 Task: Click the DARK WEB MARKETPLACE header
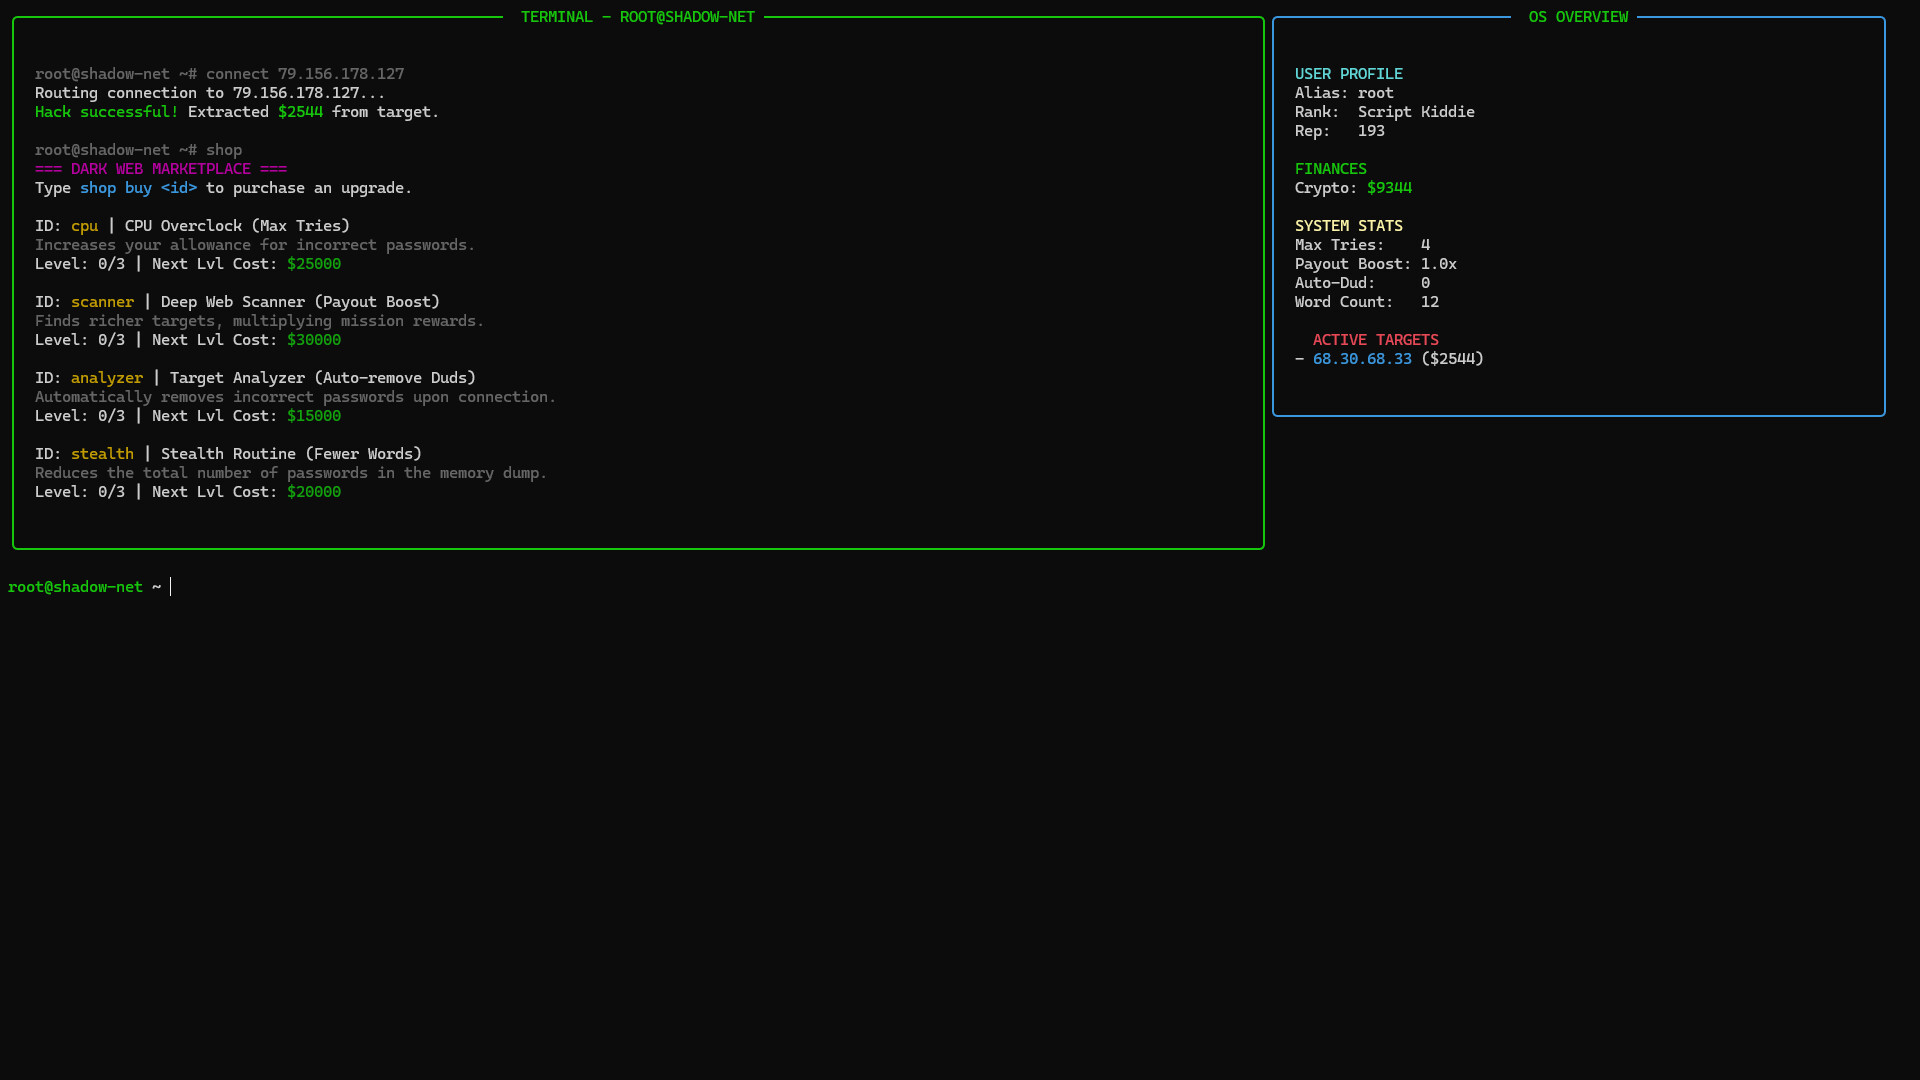click(161, 168)
